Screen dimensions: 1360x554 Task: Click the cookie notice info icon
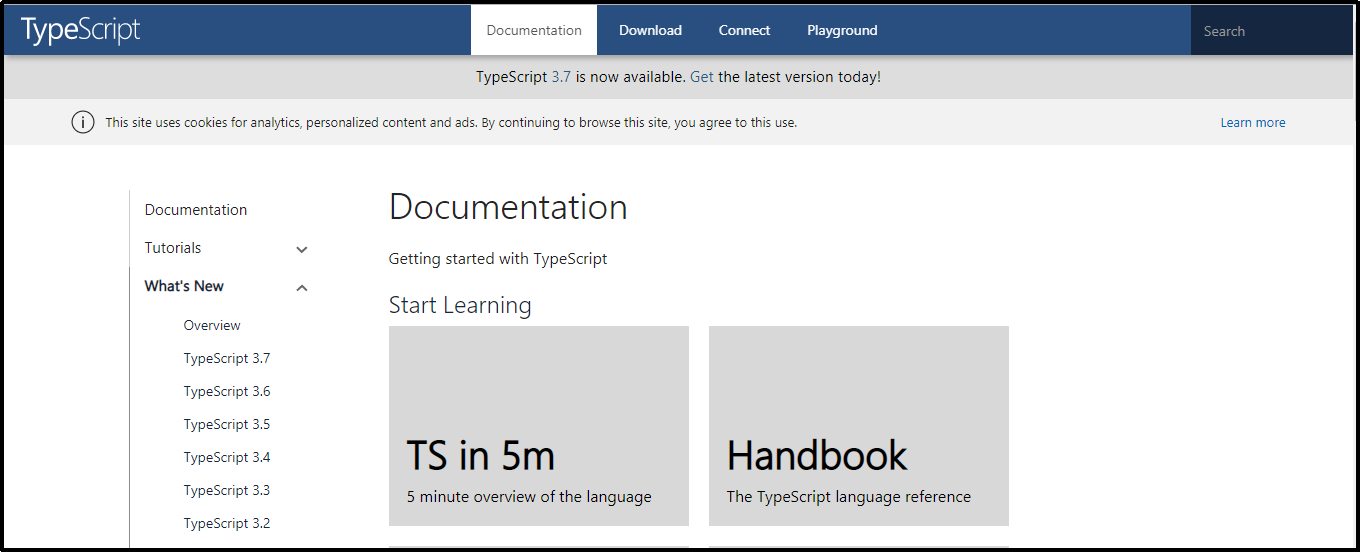click(83, 123)
